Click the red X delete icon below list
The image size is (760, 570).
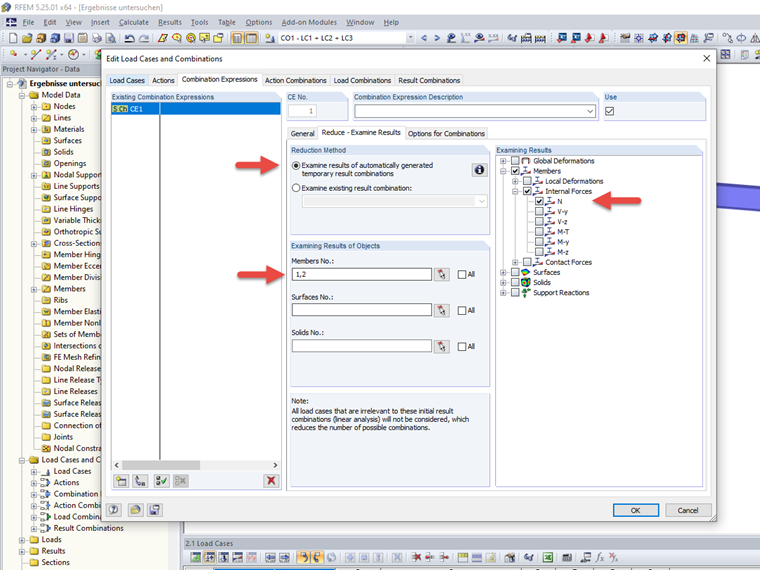coord(271,481)
